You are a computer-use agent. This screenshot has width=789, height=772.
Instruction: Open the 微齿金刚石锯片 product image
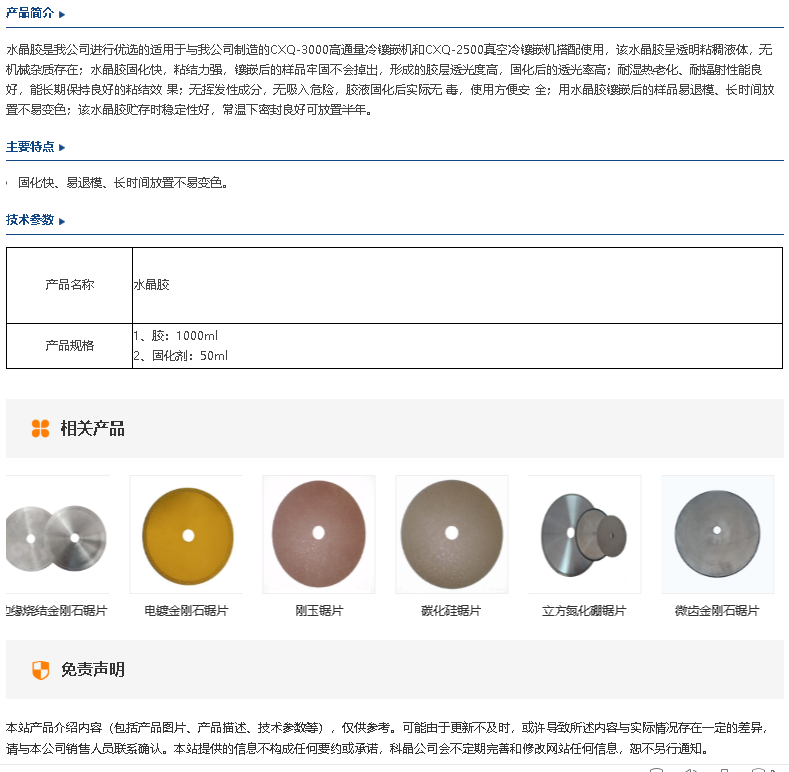pos(717,535)
